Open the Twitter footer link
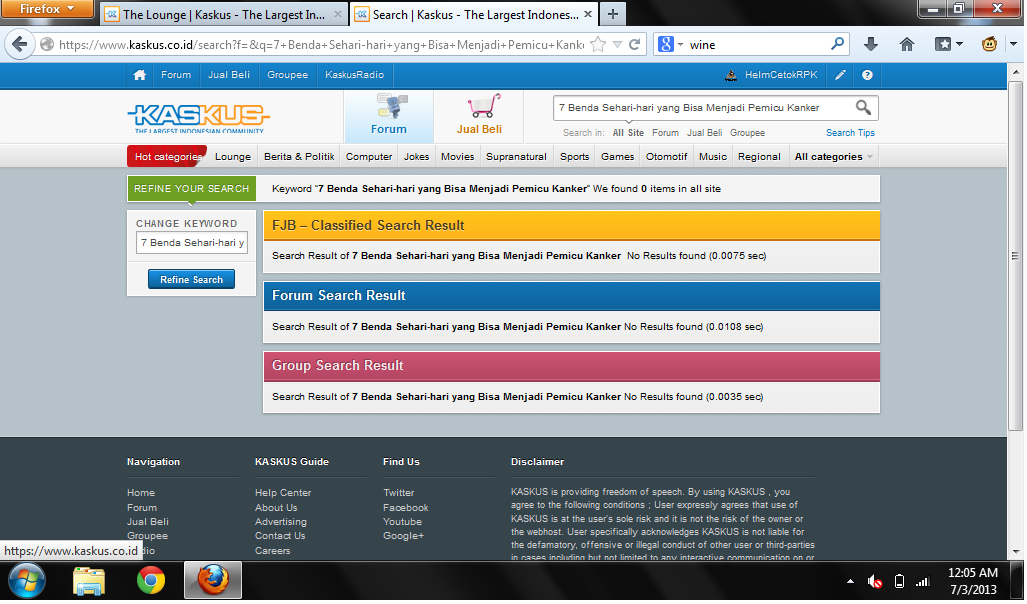Viewport: 1027px width, 604px height. coord(398,493)
